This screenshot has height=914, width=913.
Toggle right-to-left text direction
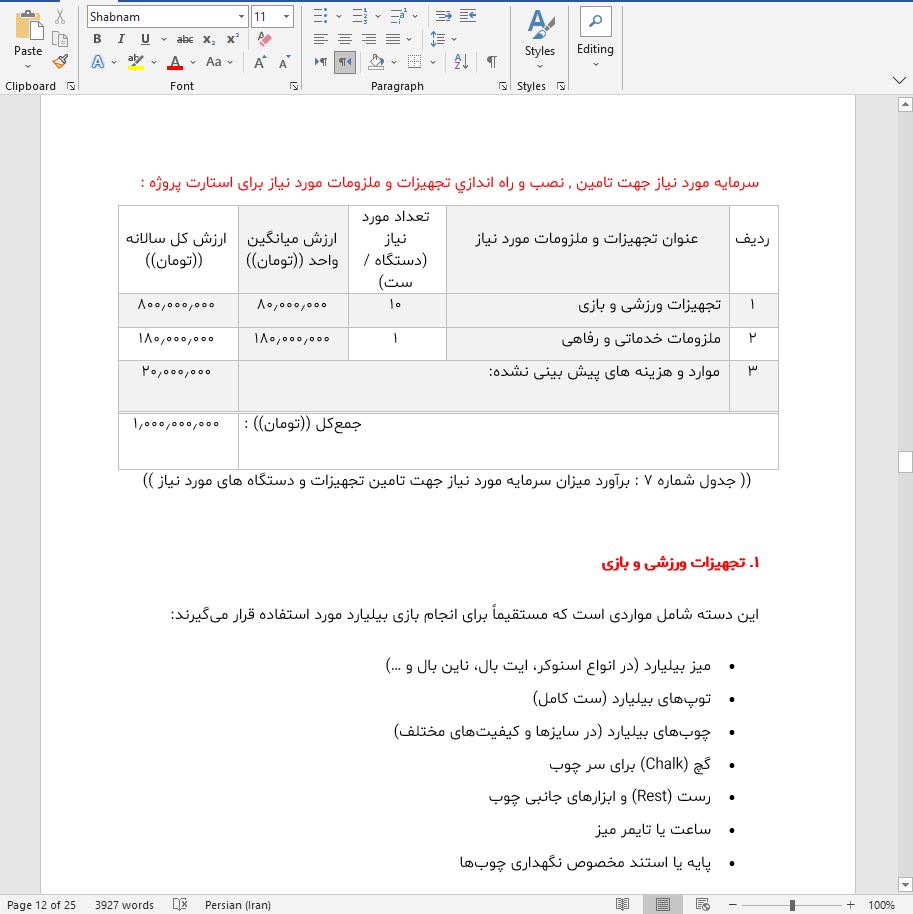346,61
